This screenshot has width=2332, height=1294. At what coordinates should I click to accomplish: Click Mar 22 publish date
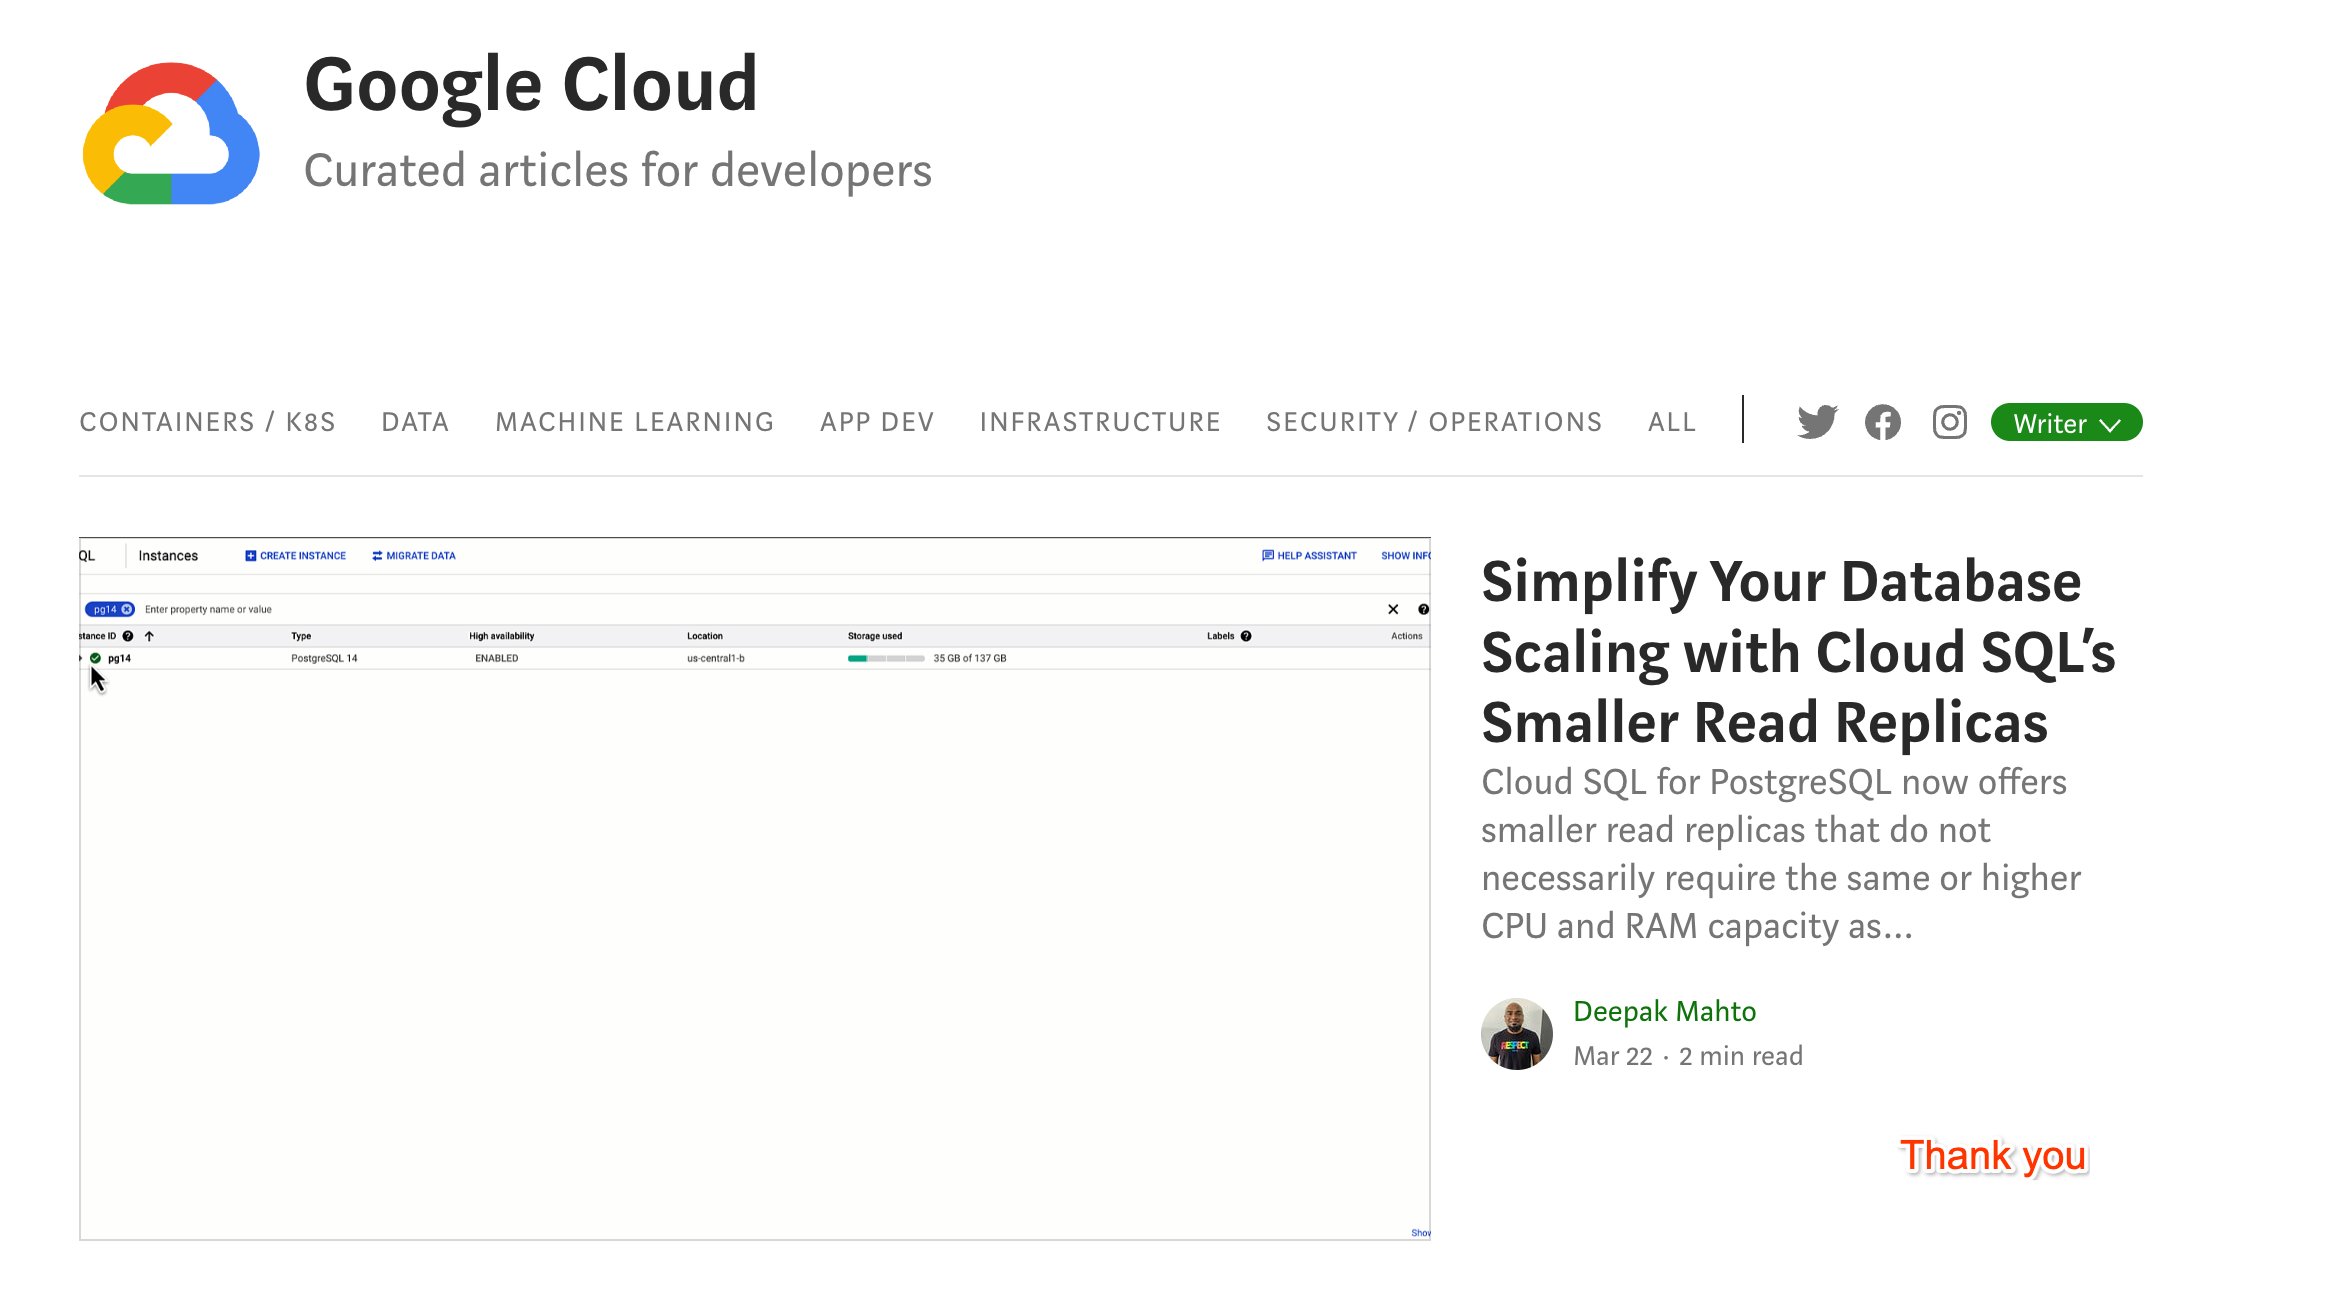pyautogui.click(x=1613, y=1056)
